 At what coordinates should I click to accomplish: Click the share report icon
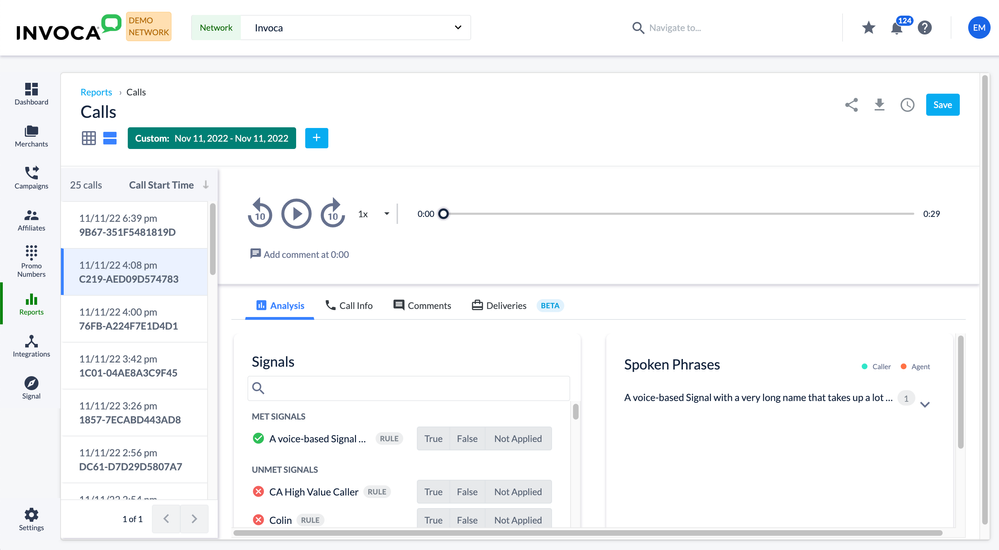point(851,105)
